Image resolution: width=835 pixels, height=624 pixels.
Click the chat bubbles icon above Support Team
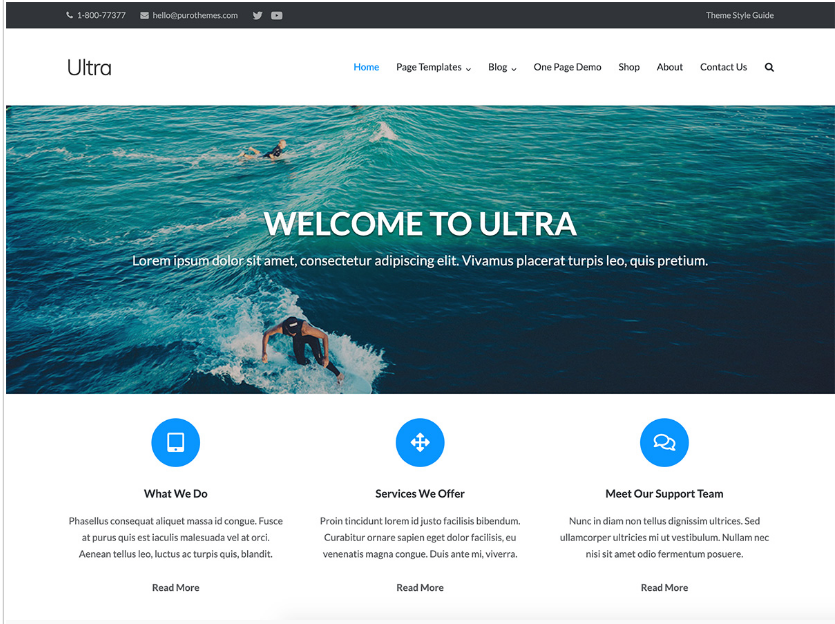click(x=664, y=442)
